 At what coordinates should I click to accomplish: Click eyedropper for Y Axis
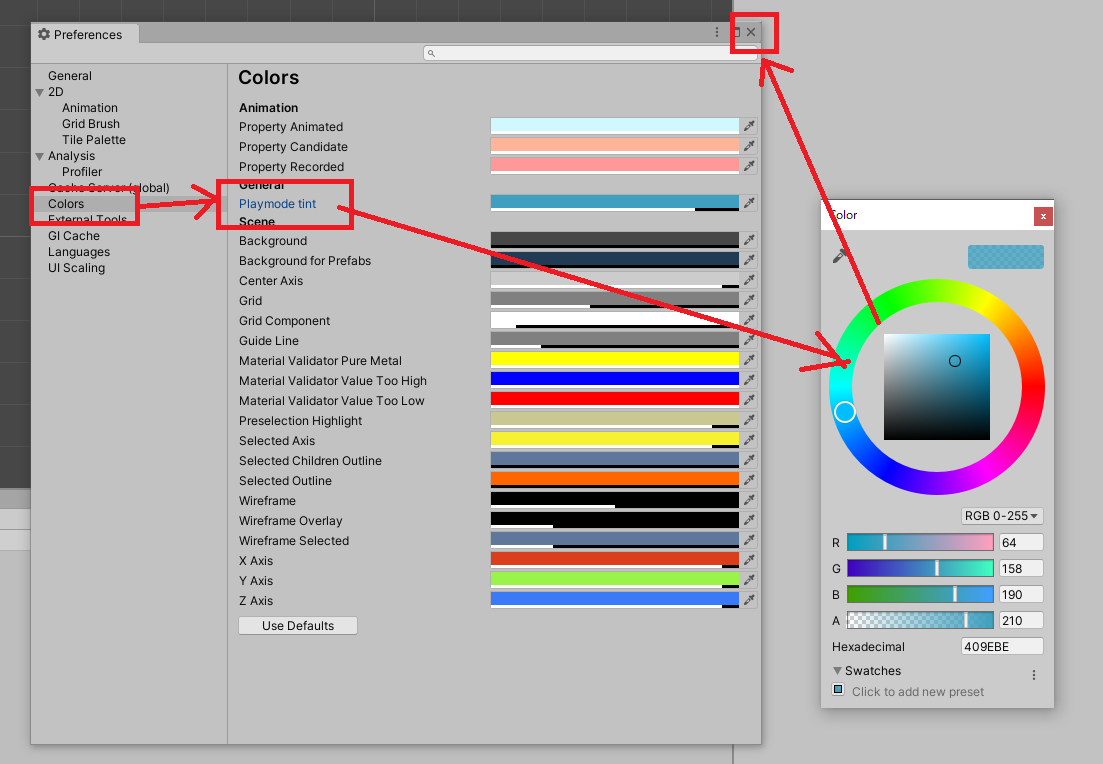(x=749, y=580)
